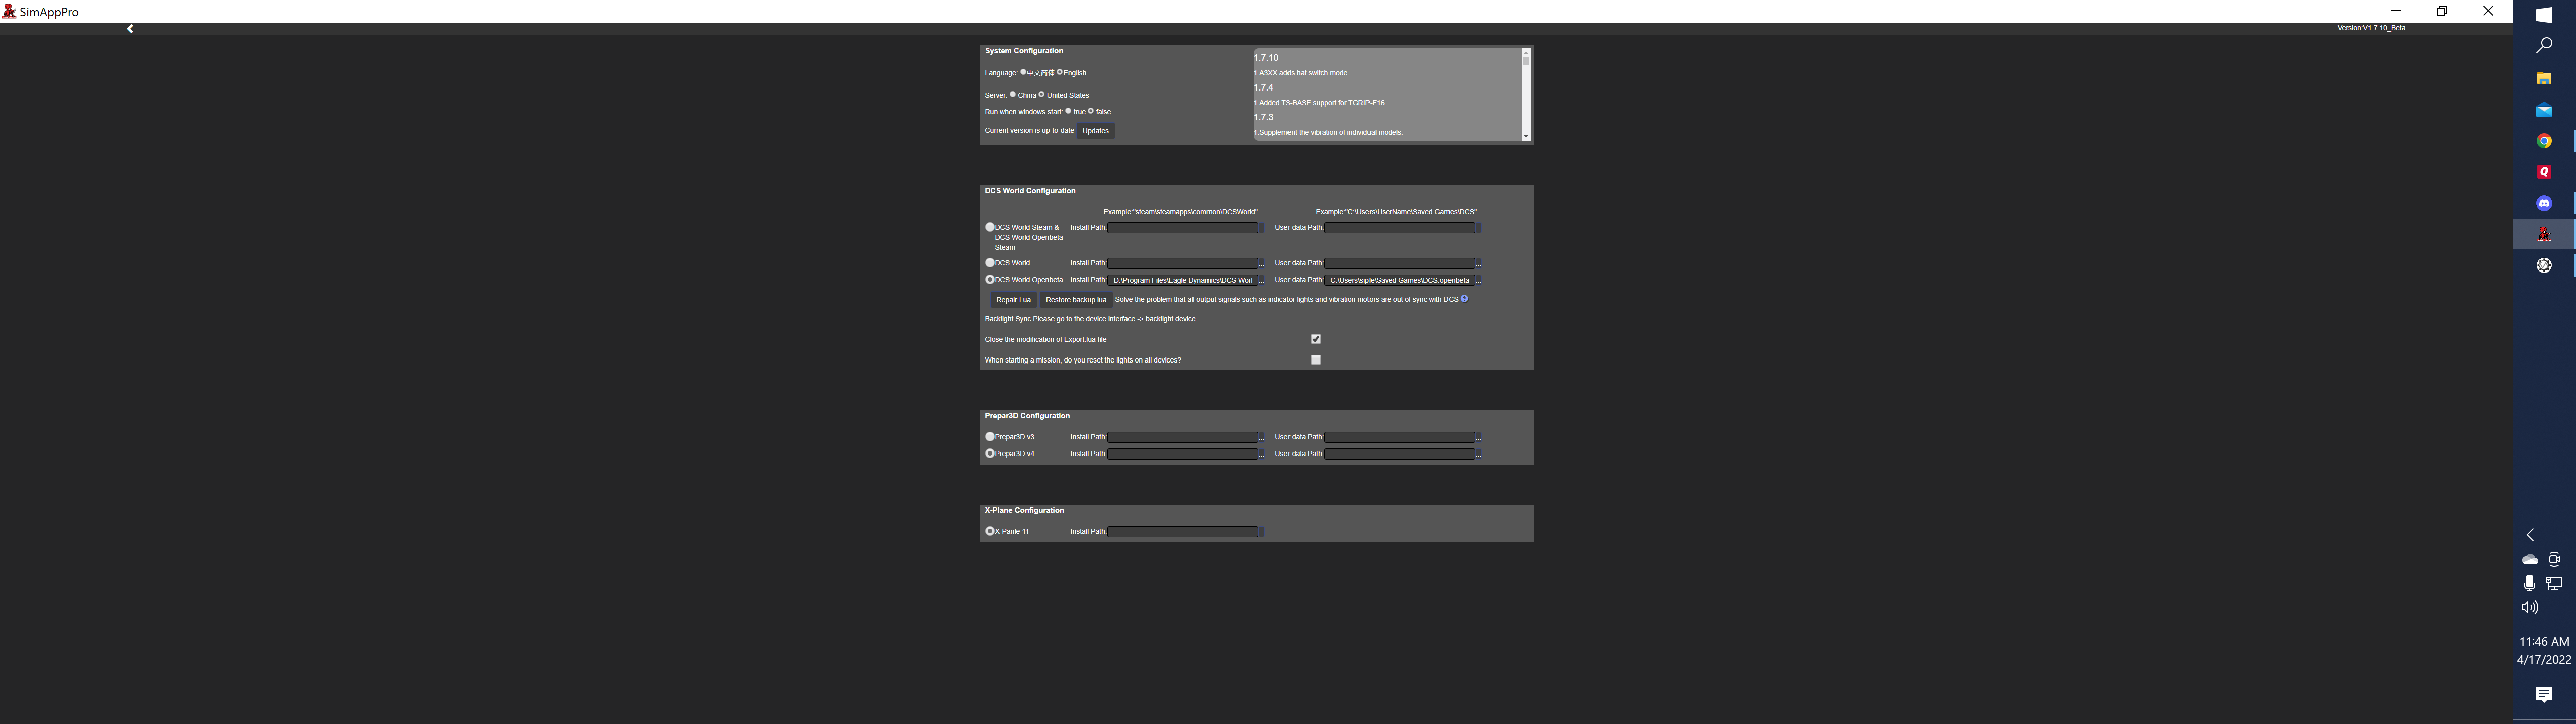Screen dimensions: 2576x724
Task: Select 中文简体 language radio
Action: click(x=1023, y=72)
